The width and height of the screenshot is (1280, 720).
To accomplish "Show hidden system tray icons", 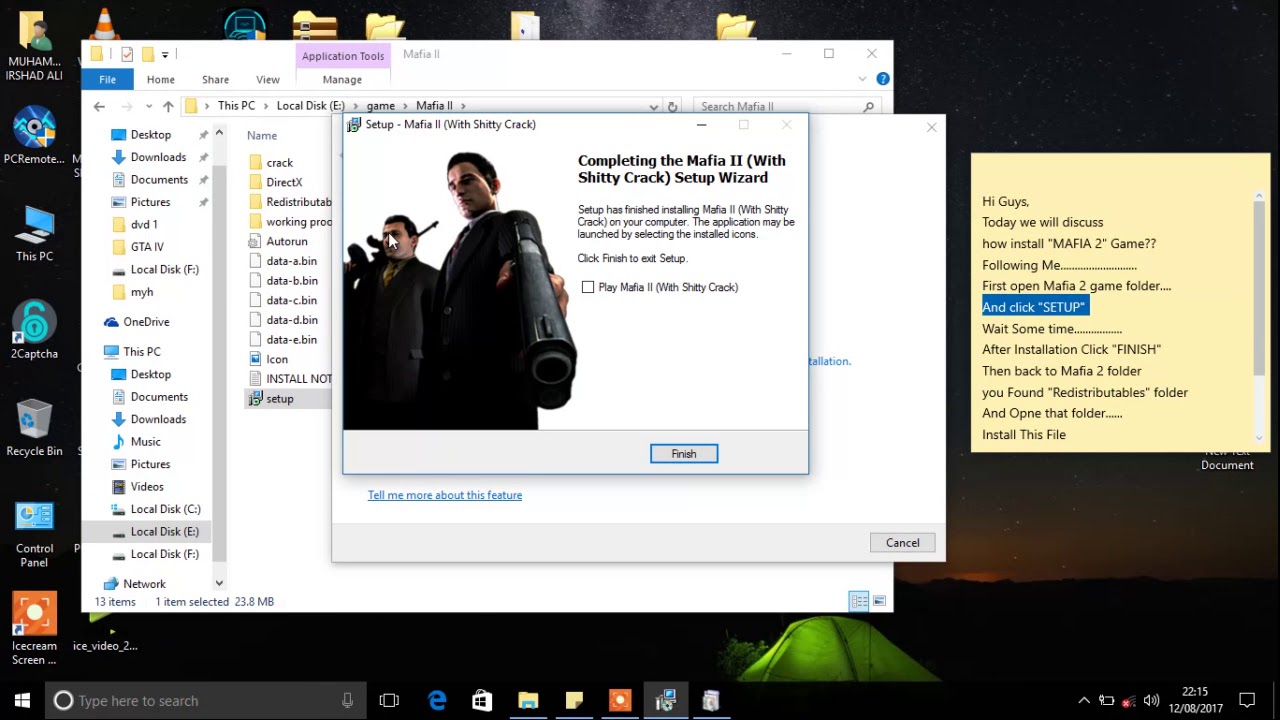I will [x=1083, y=701].
